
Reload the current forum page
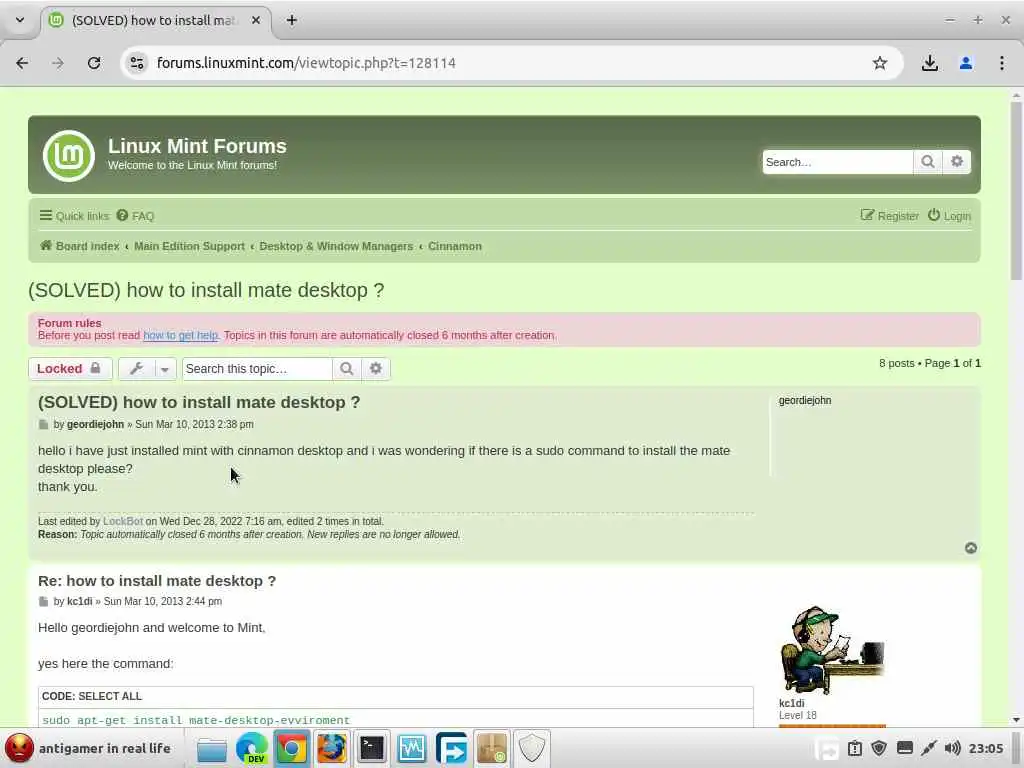pos(94,63)
